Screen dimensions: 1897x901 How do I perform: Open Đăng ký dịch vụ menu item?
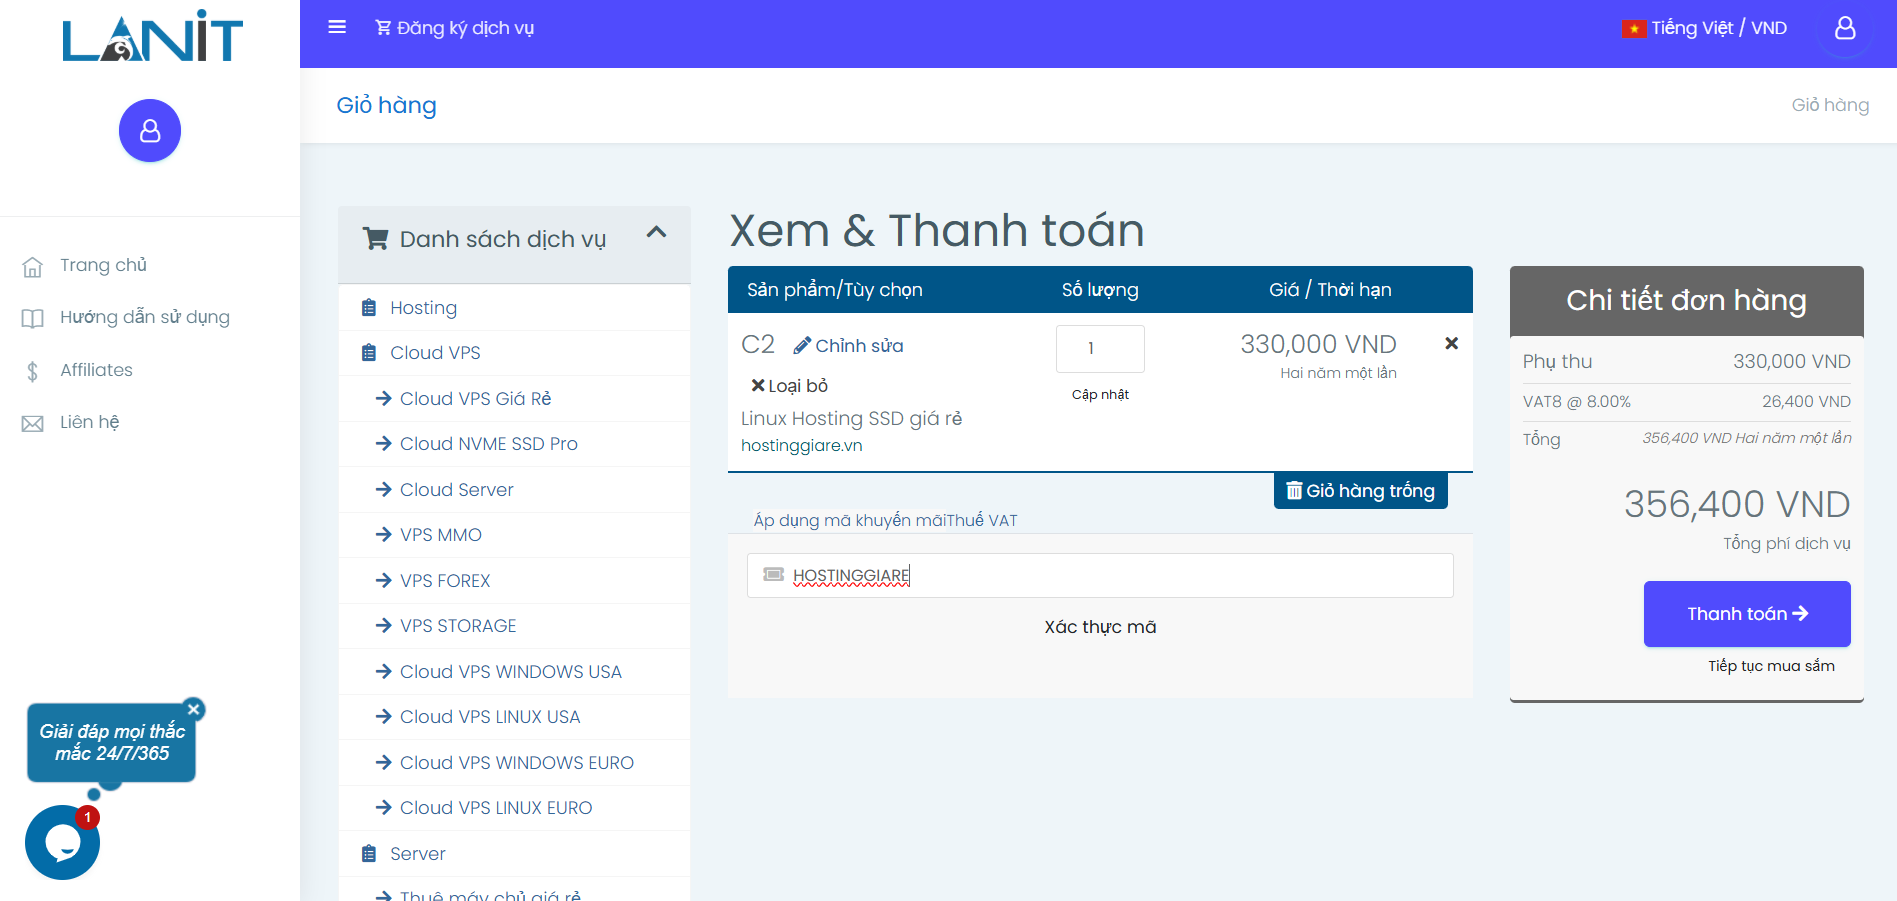(455, 28)
